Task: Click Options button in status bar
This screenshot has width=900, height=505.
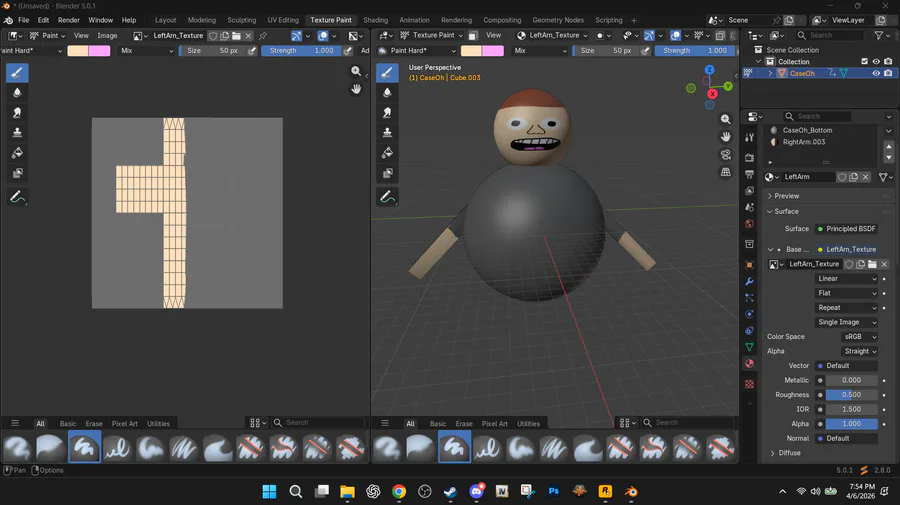Action: pyautogui.click(x=48, y=470)
